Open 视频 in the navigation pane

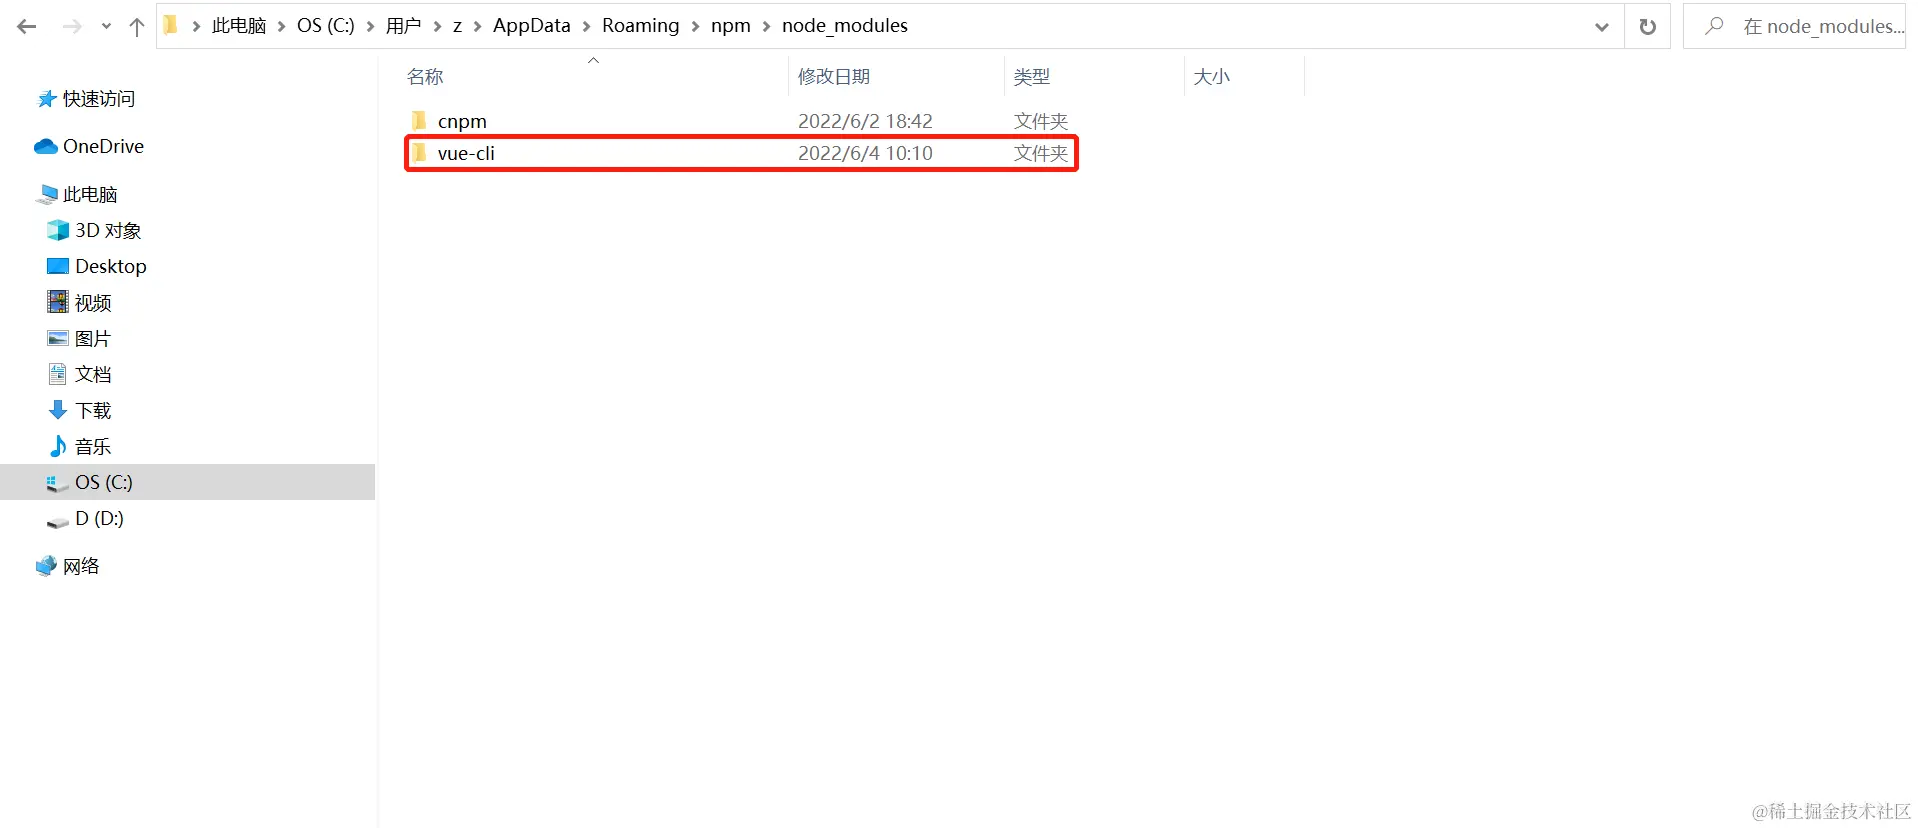pos(93,302)
